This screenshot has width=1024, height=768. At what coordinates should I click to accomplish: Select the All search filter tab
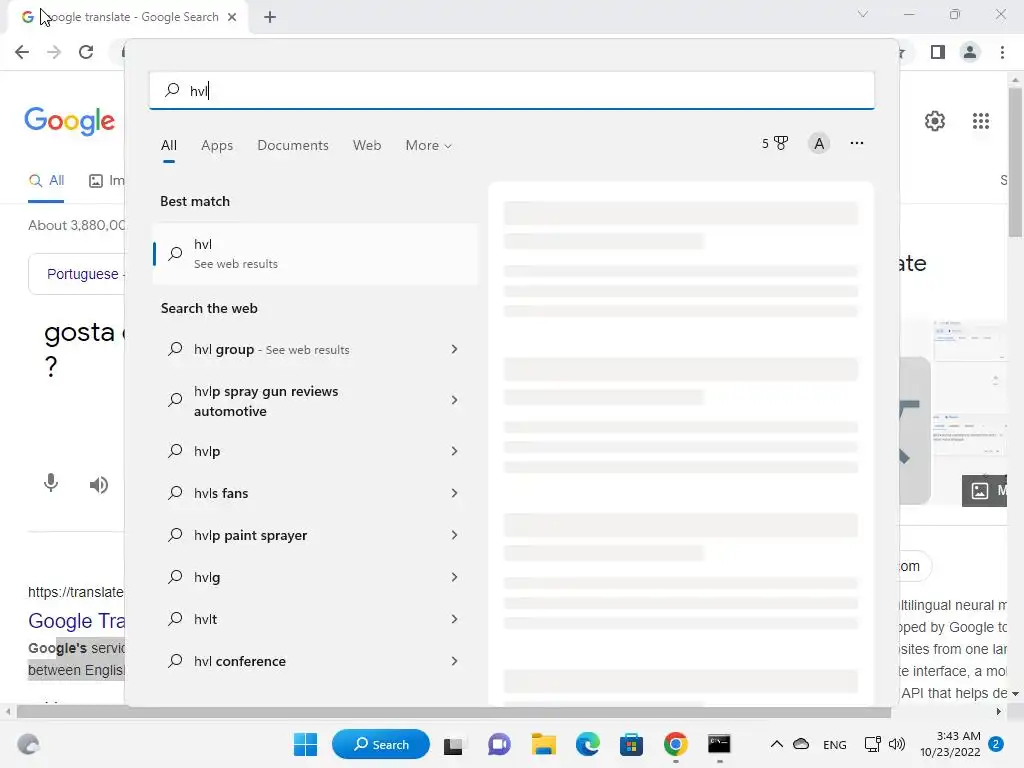click(x=168, y=145)
